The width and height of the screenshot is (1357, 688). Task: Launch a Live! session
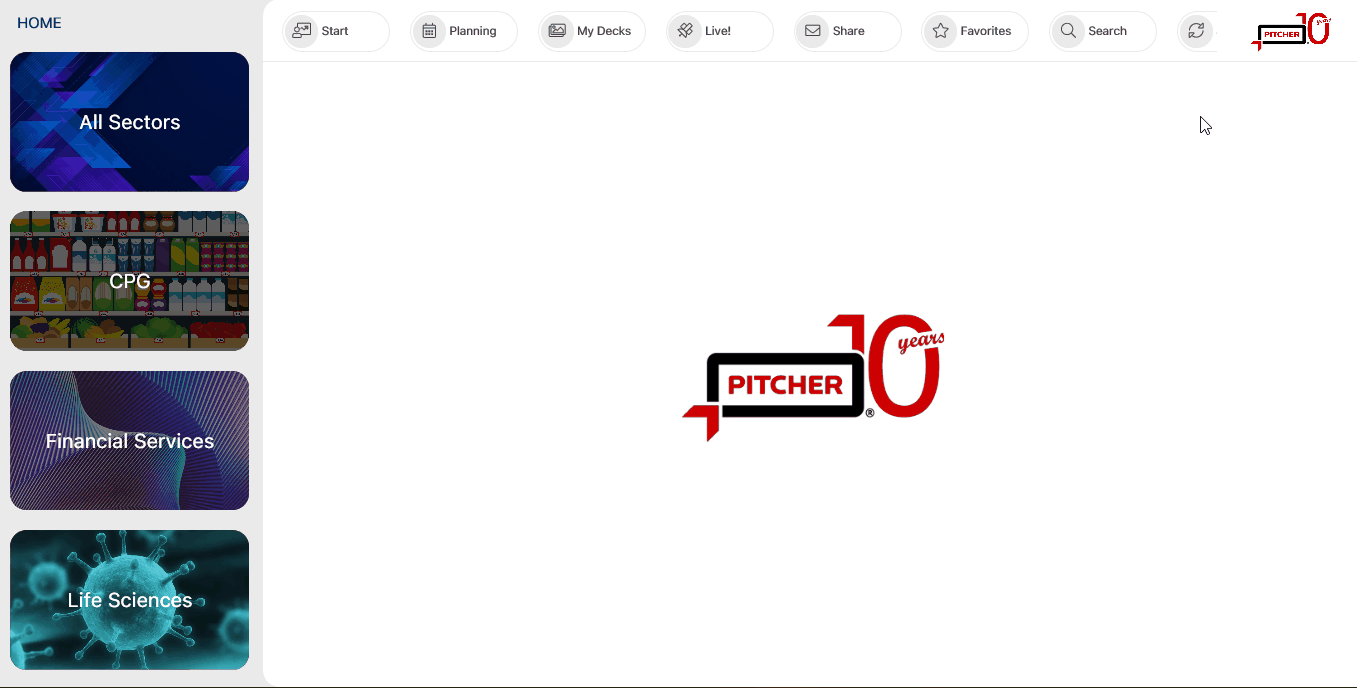(718, 31)
